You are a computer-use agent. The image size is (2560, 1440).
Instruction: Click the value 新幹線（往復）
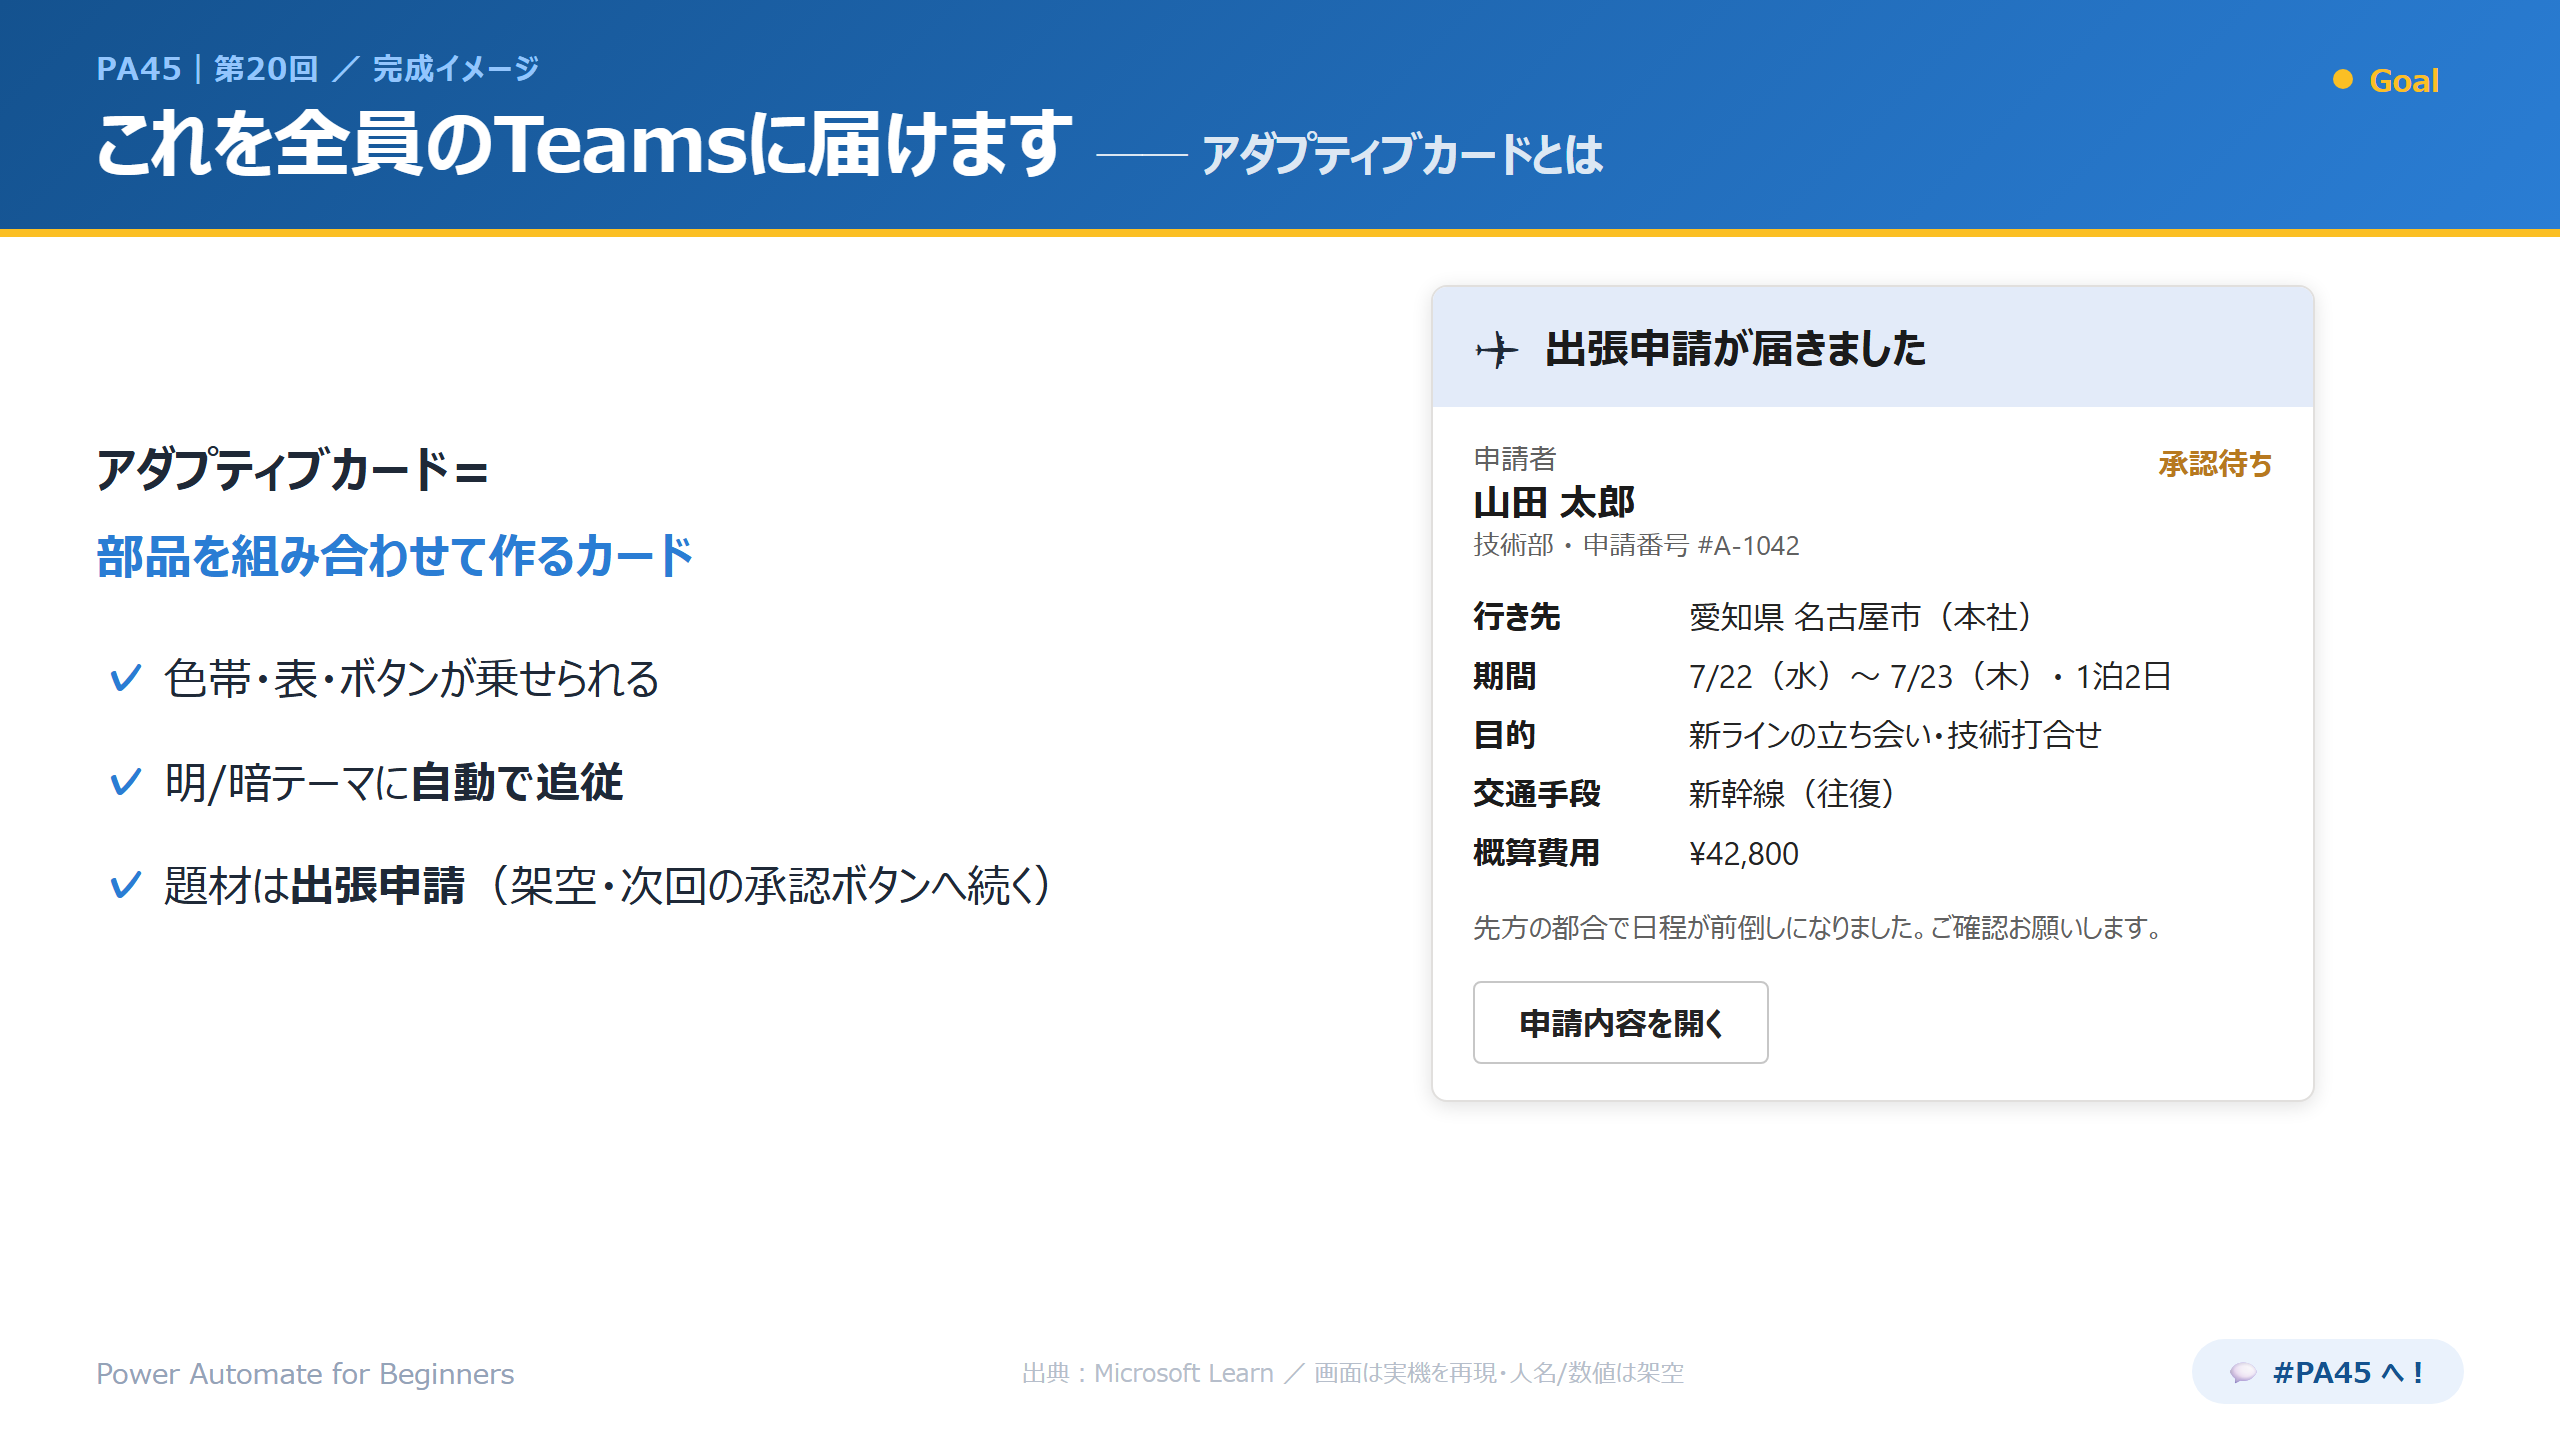pyautogui.click(x=1792, y=794)
